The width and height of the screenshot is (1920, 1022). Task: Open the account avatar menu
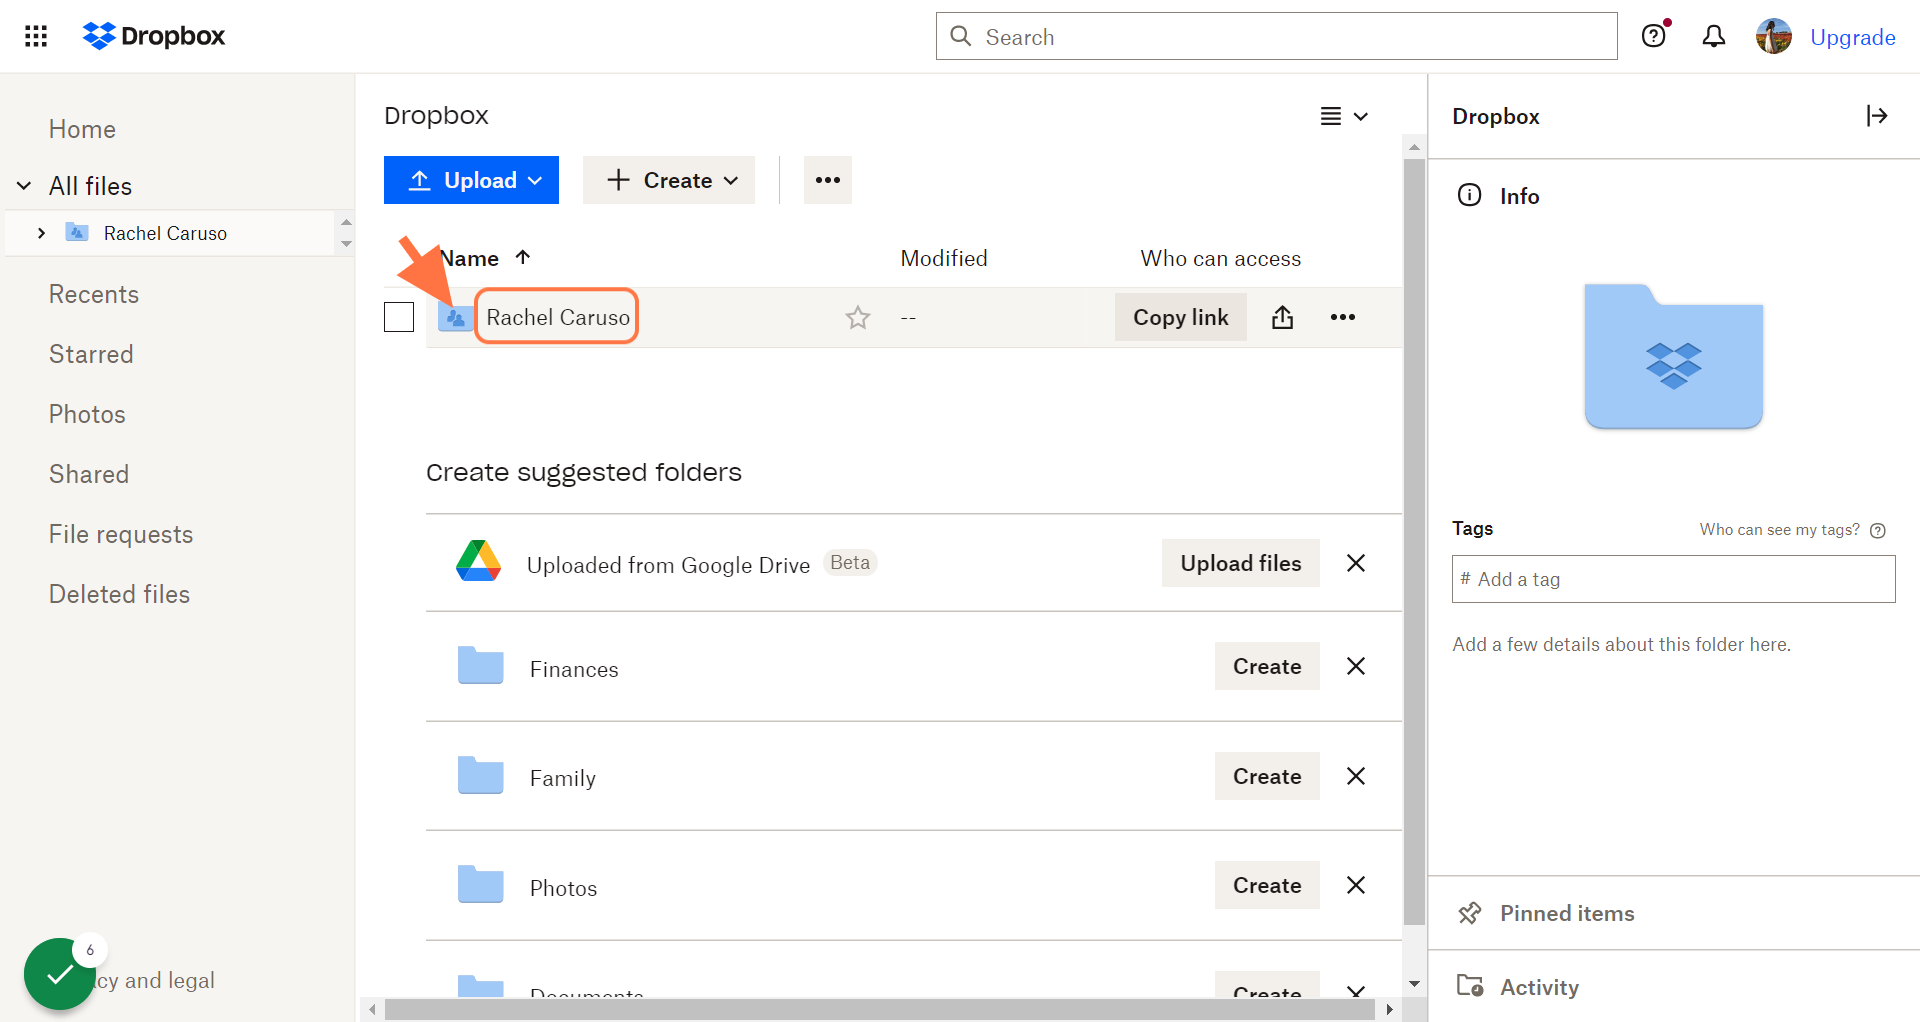(x=1774, y=36)
